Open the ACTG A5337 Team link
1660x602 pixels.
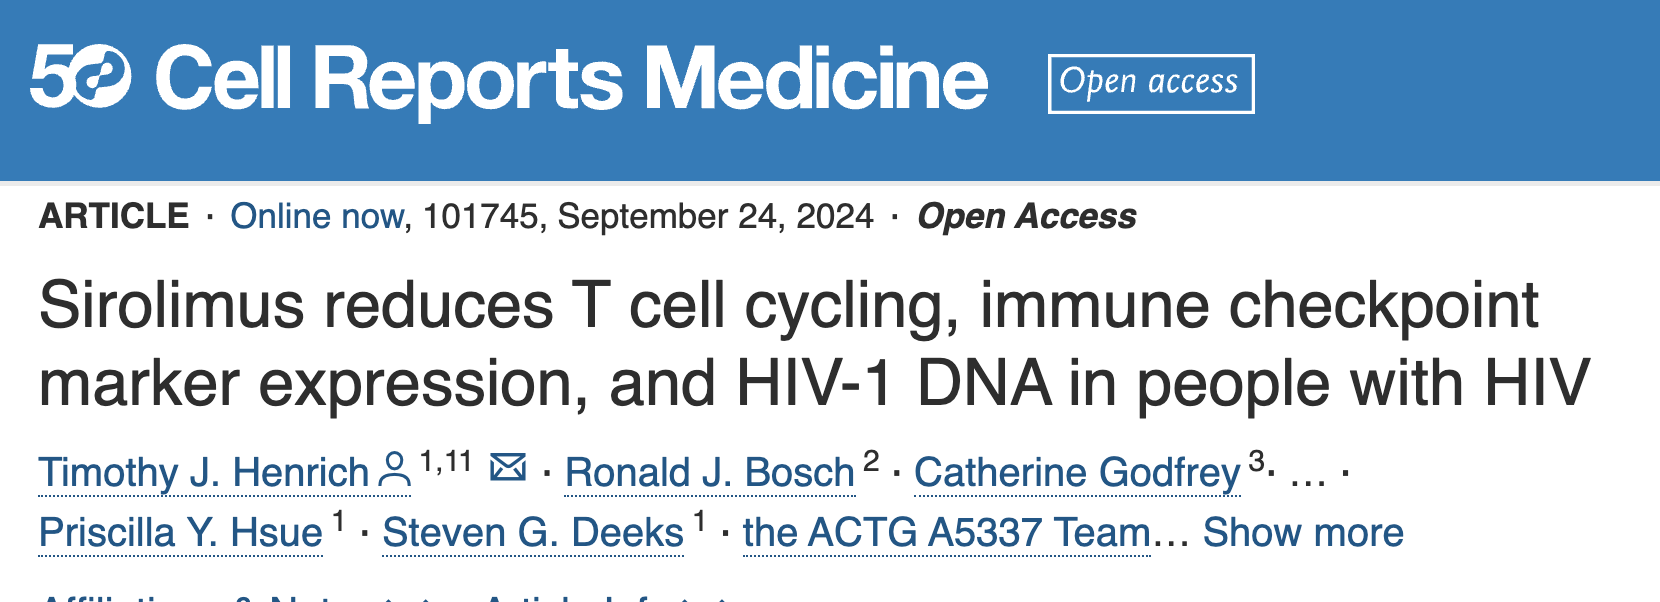tap(947, 532)
